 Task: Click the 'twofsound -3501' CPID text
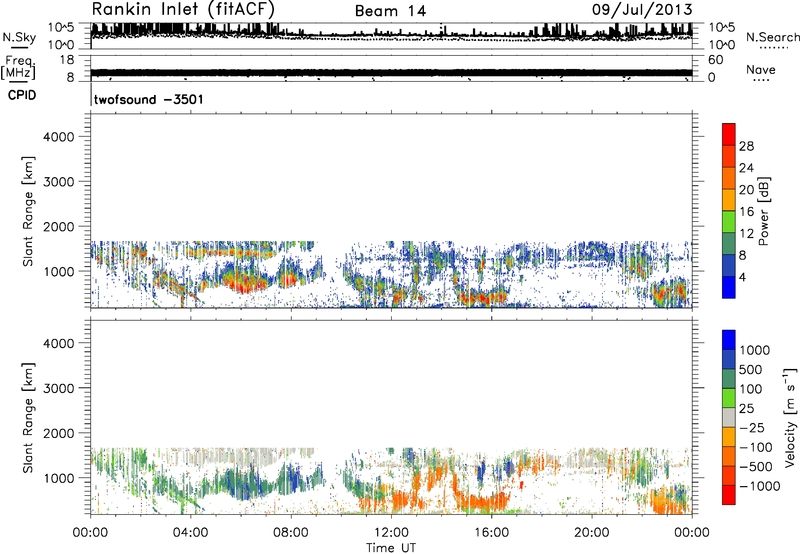(x=148, y=99)
